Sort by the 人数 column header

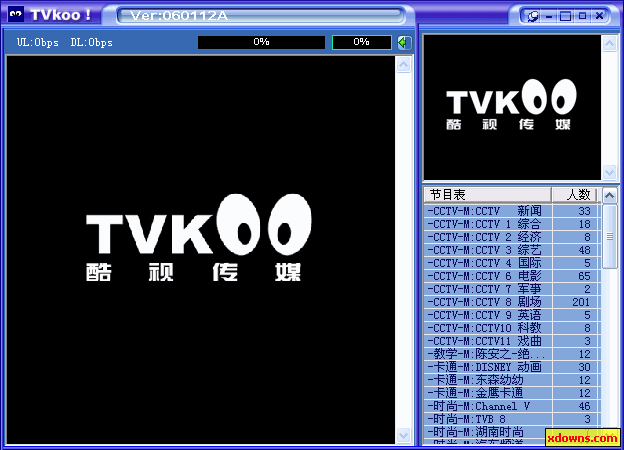(575, 195)
